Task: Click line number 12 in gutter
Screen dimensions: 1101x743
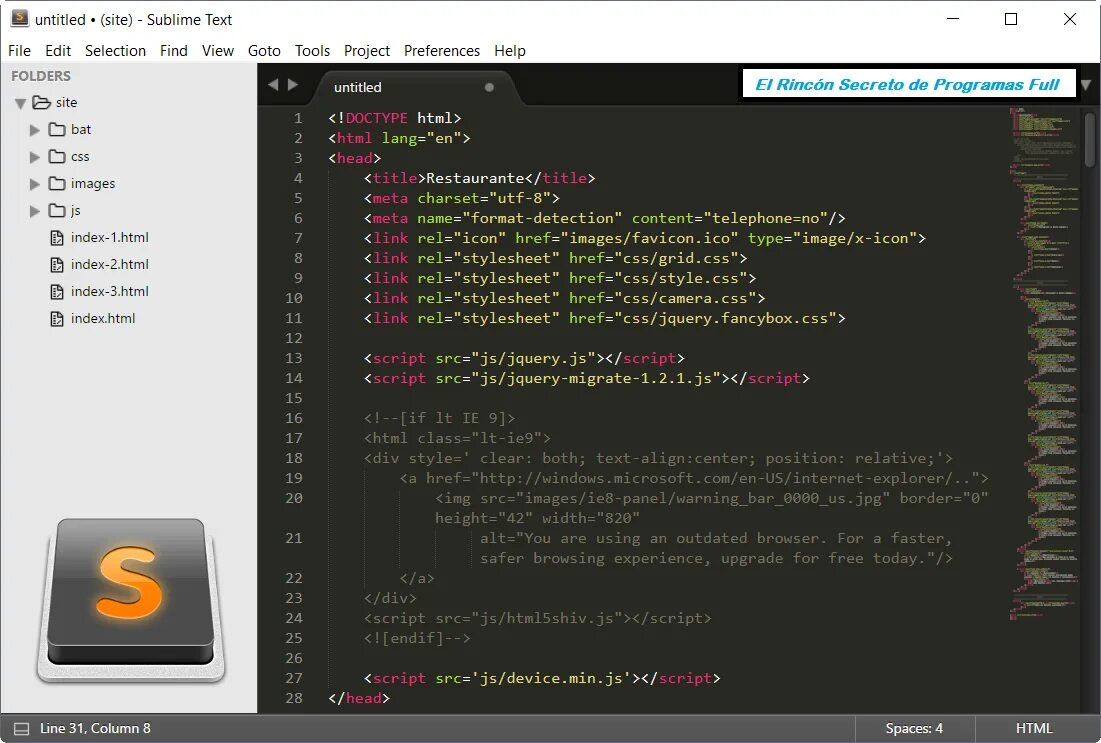Action: tap(294, 338)
